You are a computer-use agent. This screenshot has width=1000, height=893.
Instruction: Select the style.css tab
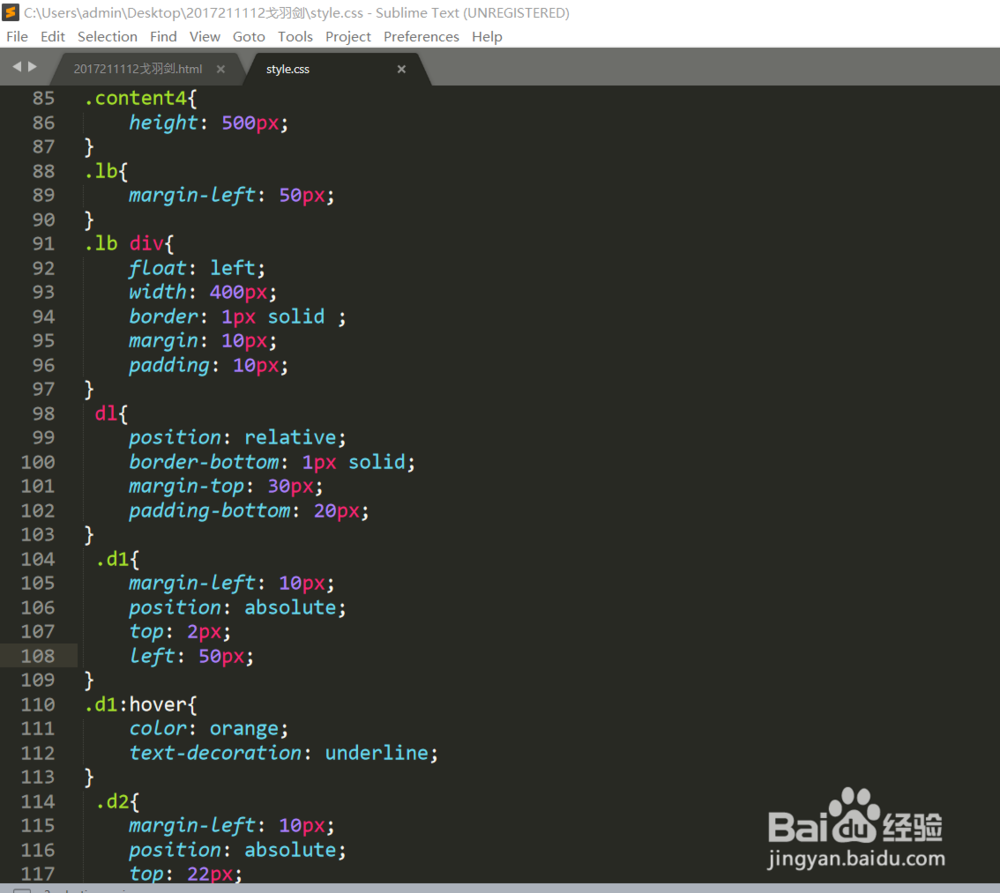(288, 69)
